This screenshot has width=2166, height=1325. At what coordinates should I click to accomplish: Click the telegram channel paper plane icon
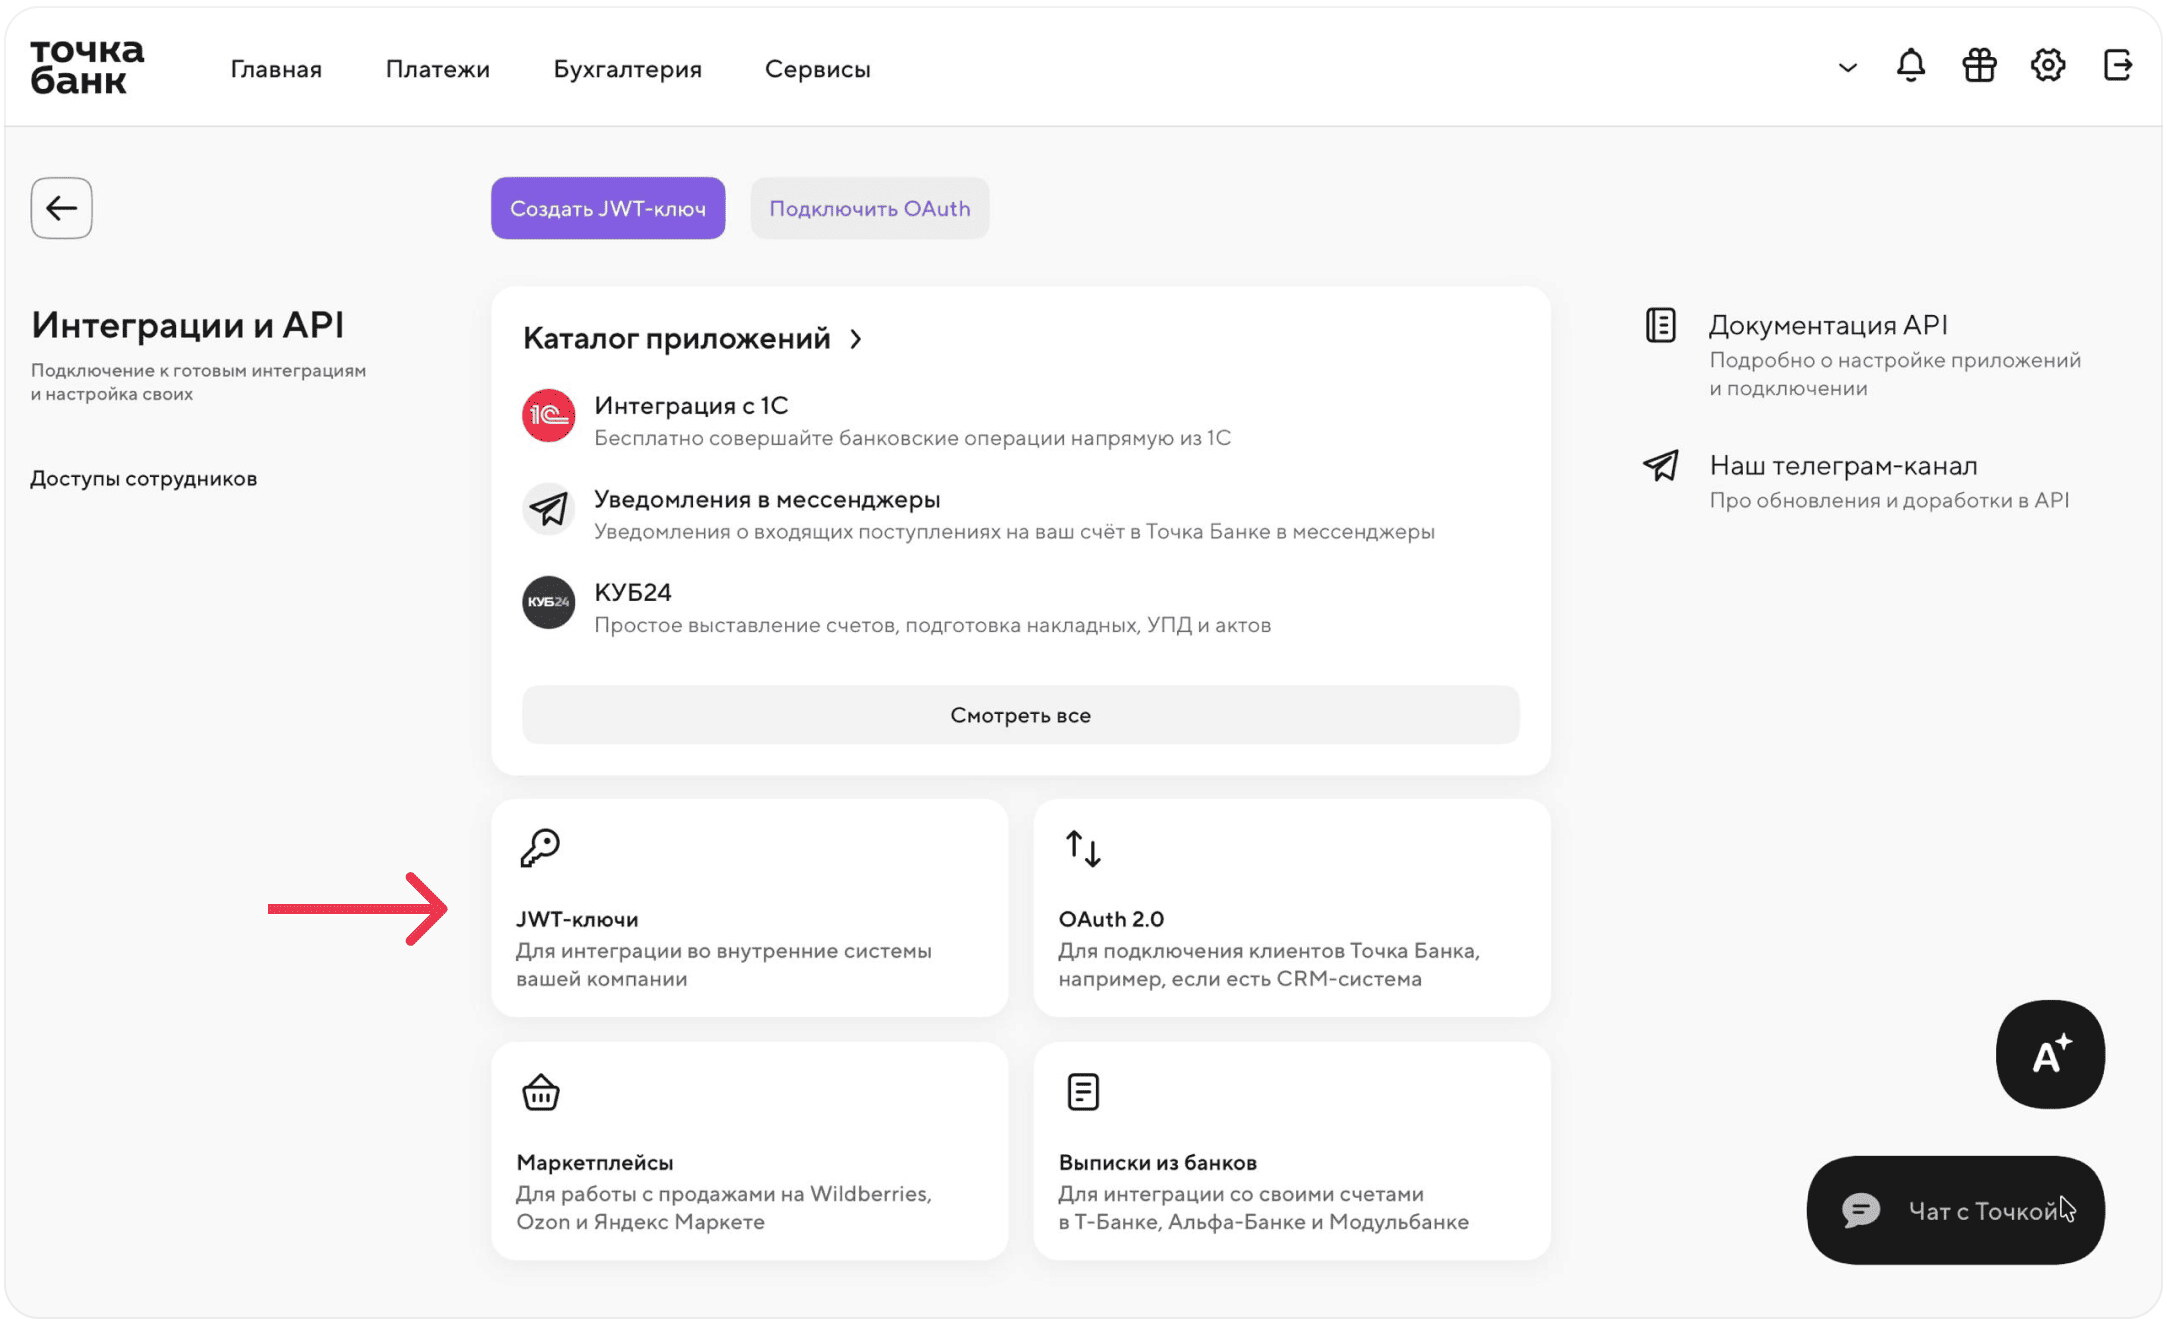(1661, 465)
